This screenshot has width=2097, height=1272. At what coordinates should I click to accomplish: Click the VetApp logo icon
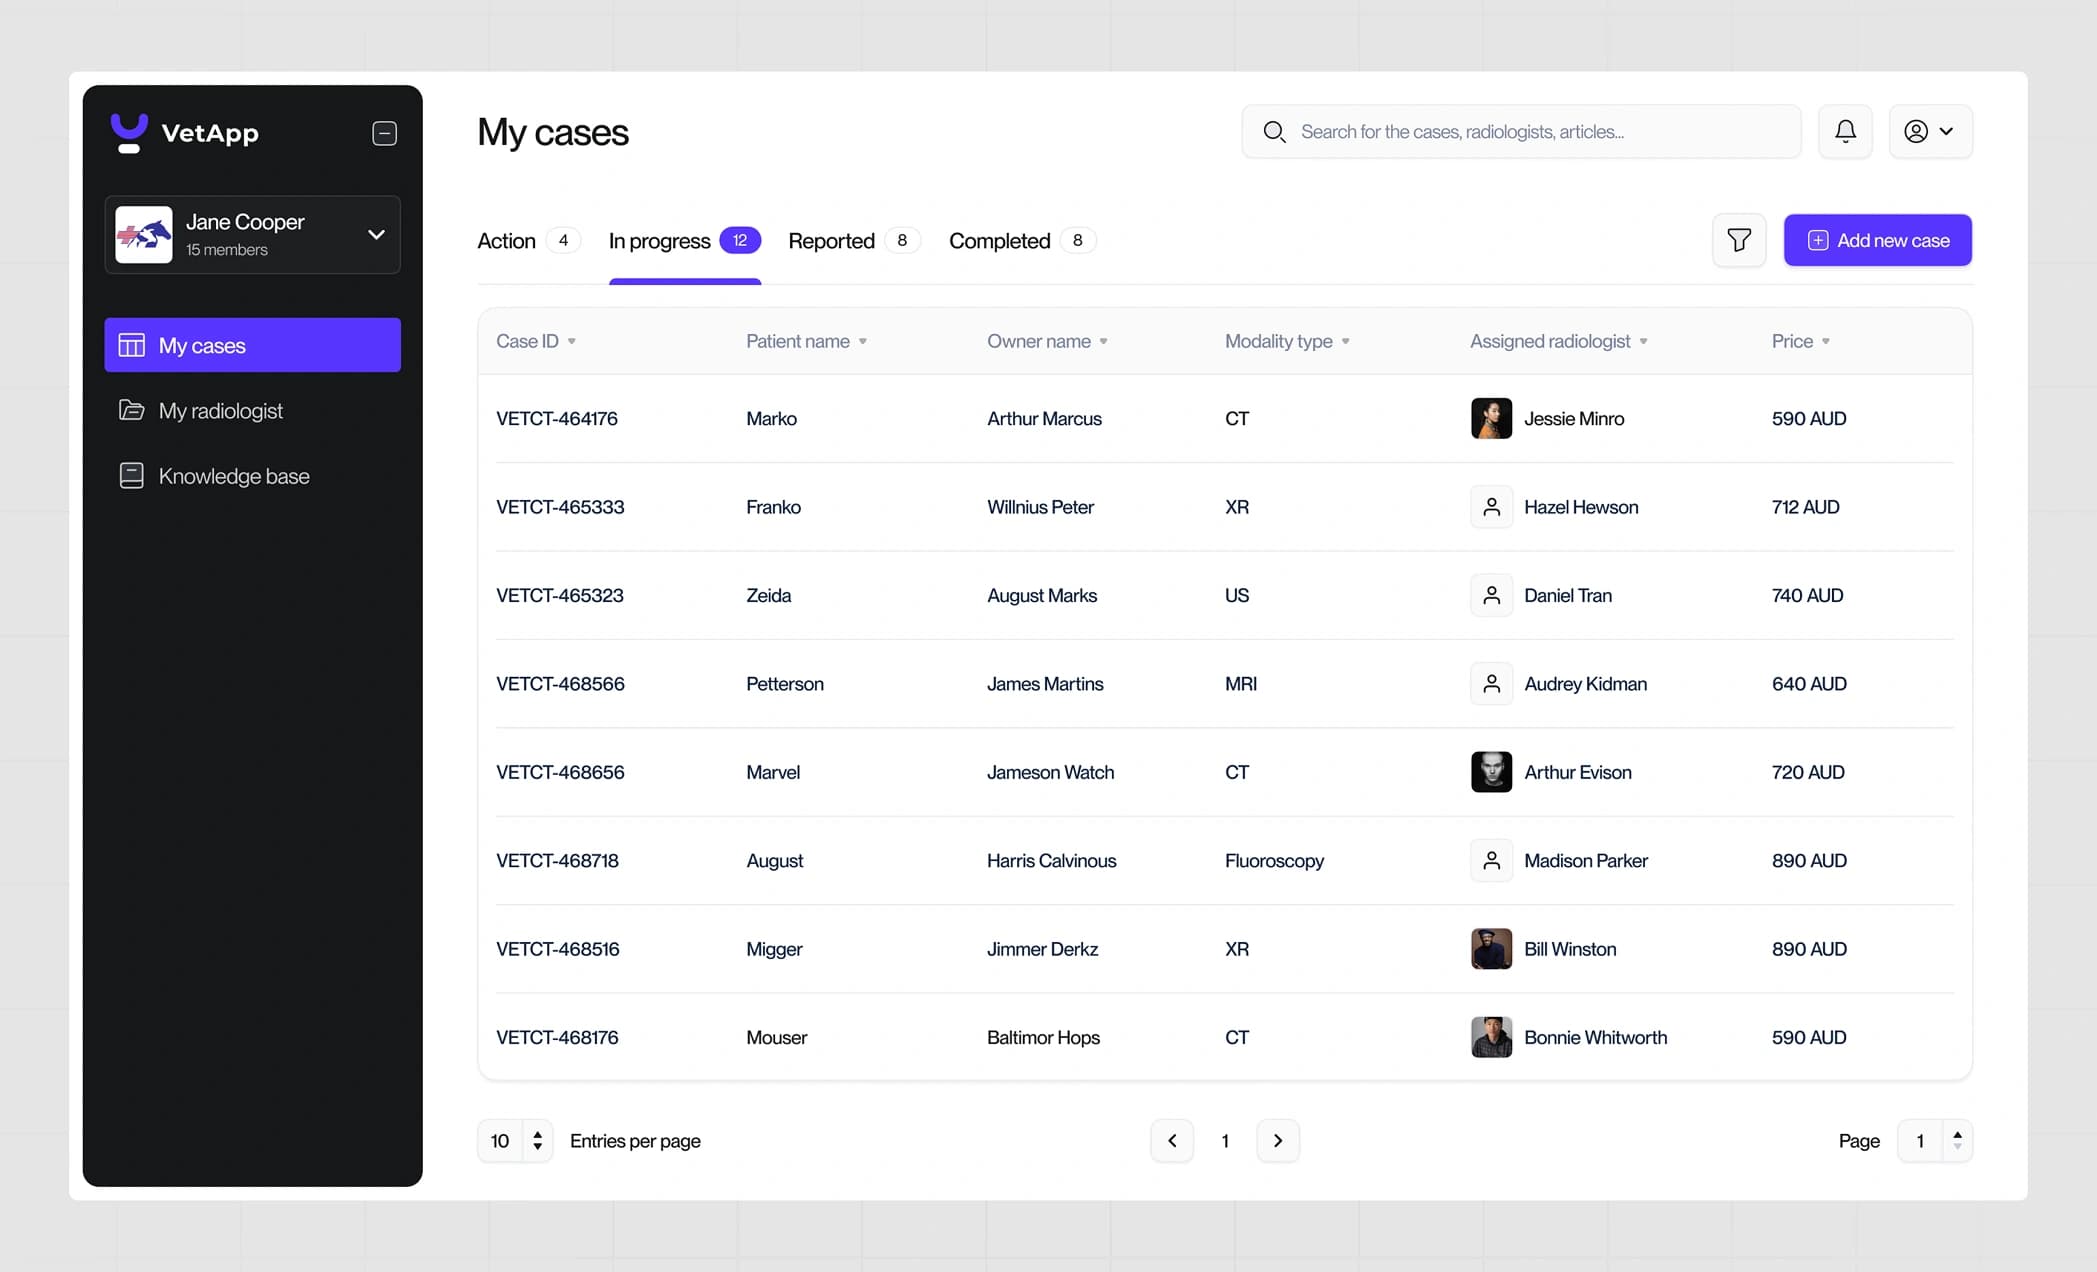(129, 132)
